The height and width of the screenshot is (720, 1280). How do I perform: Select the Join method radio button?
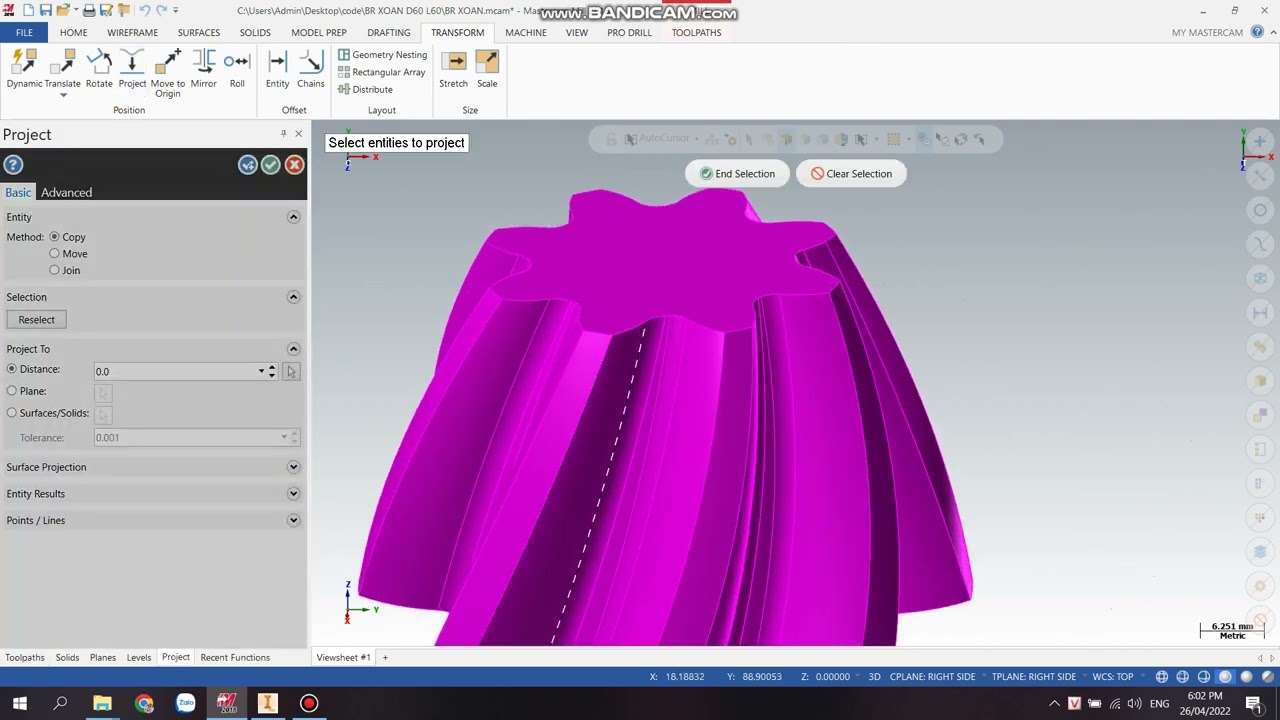click(x=54, y=270)
